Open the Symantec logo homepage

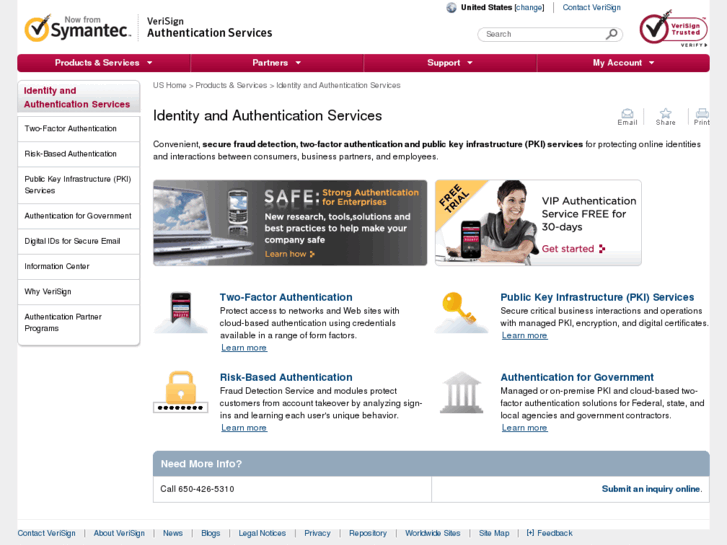coord(78,28)
